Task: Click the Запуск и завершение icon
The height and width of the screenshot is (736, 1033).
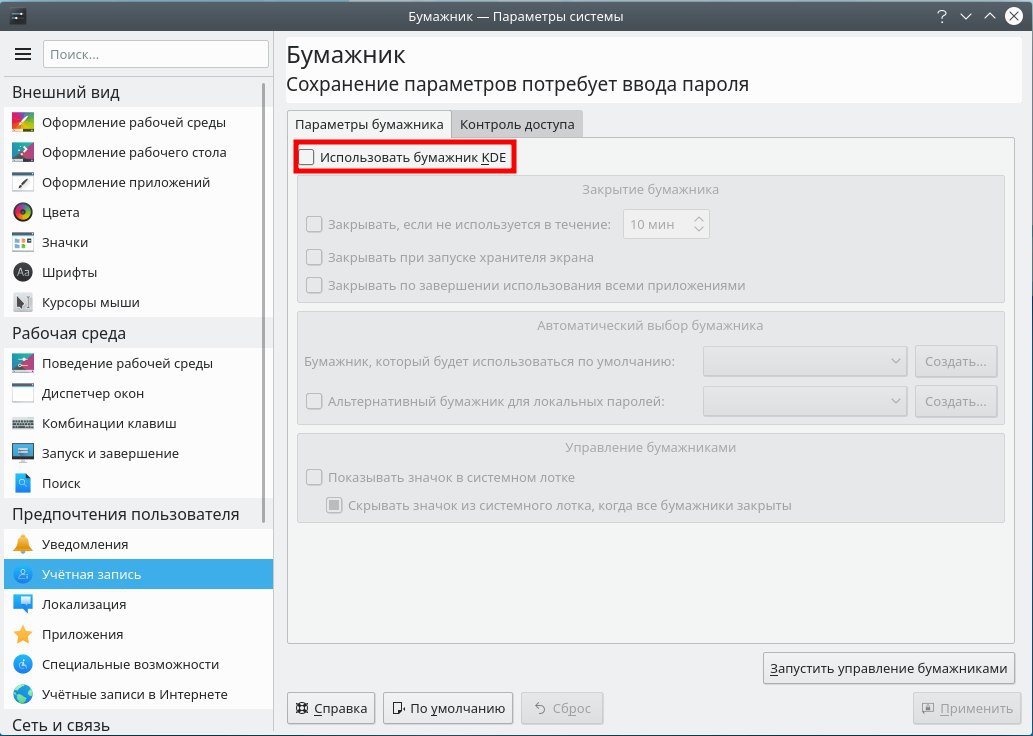Action: click(23, 453)
